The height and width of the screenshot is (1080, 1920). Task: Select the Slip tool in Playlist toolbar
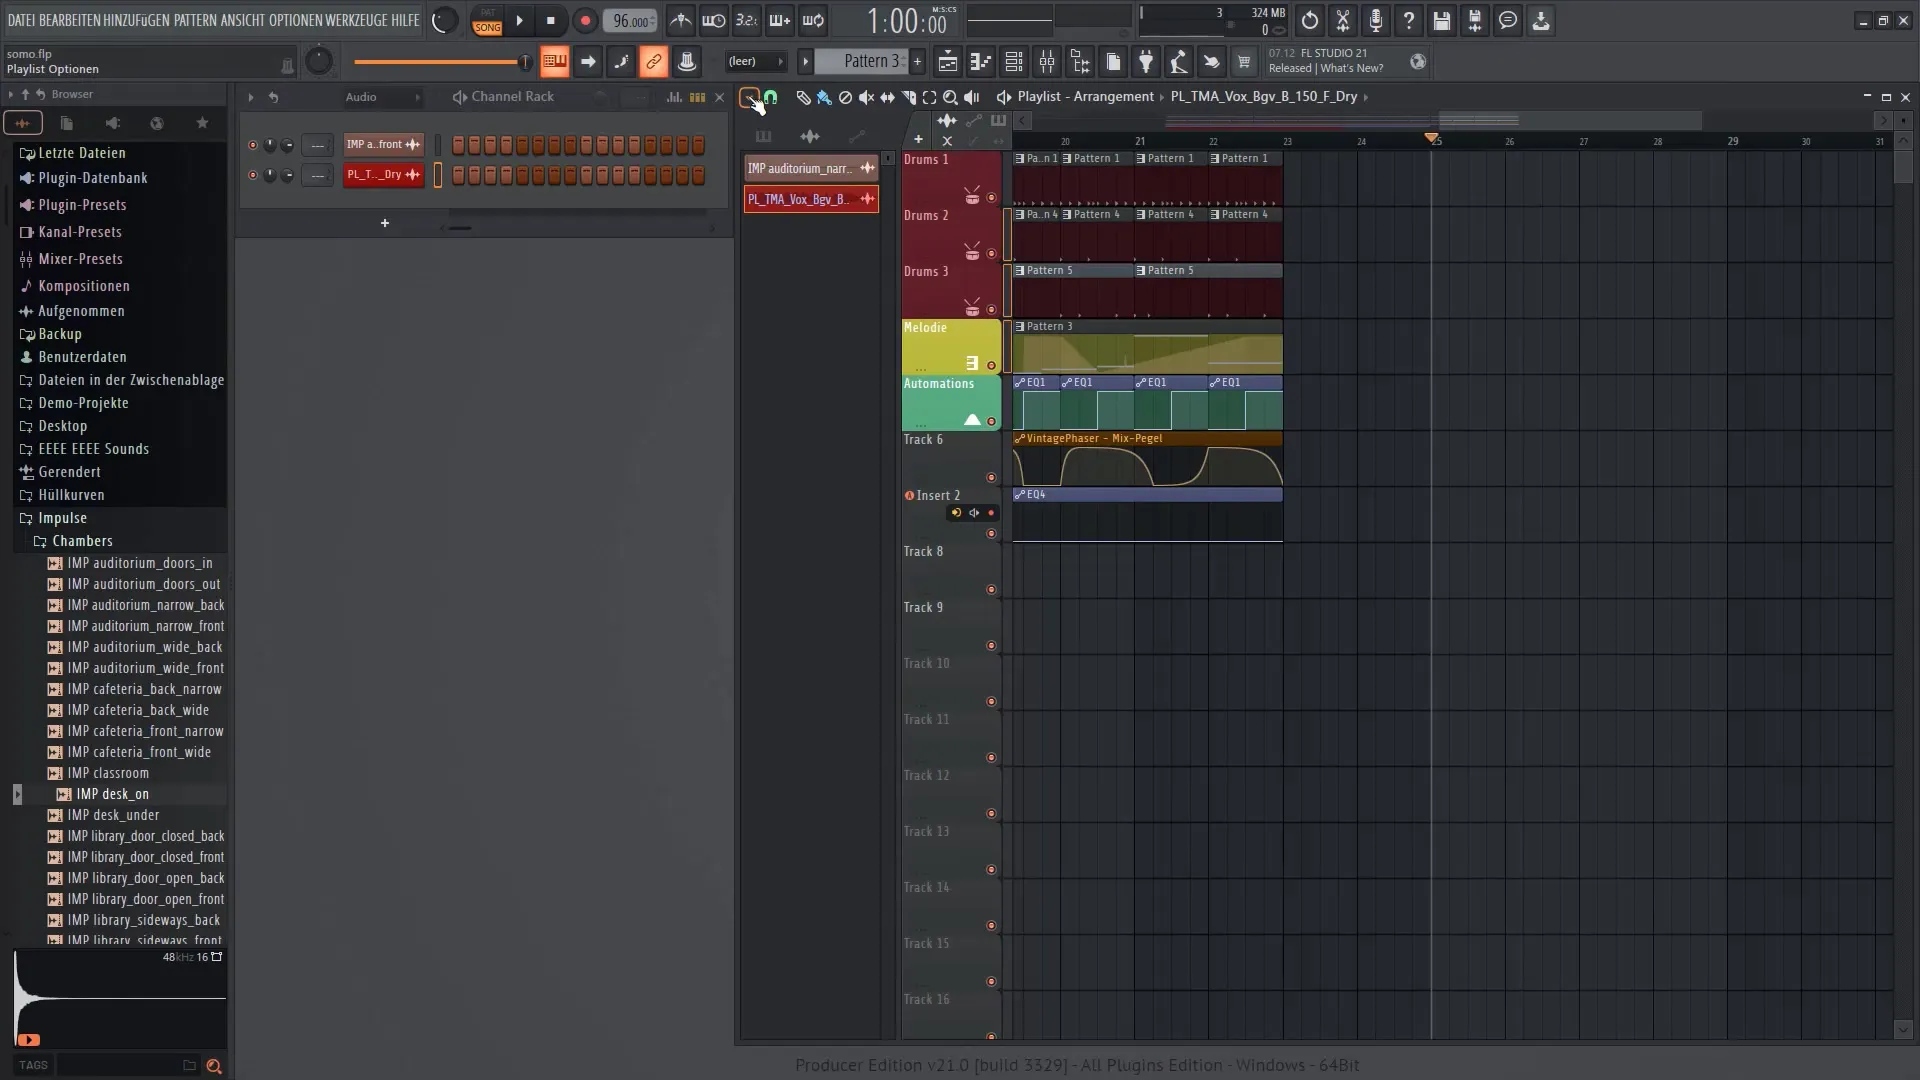887,97
